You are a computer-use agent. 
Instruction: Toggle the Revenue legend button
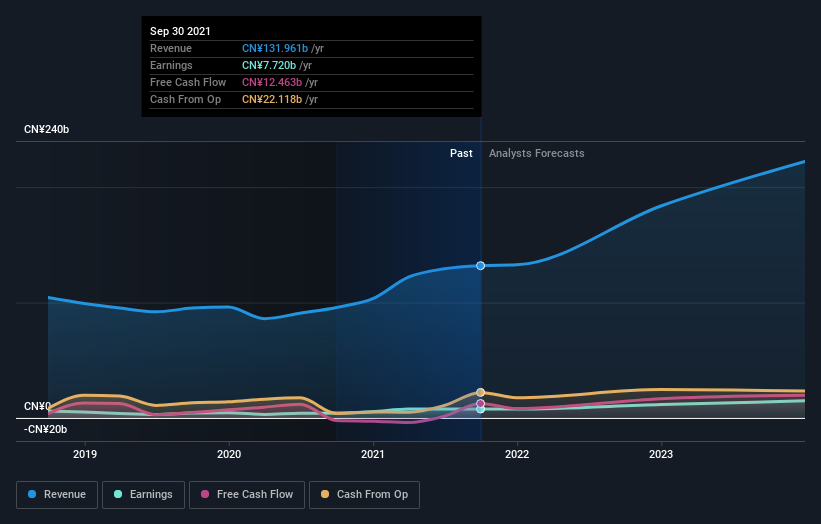pos(57,495)
